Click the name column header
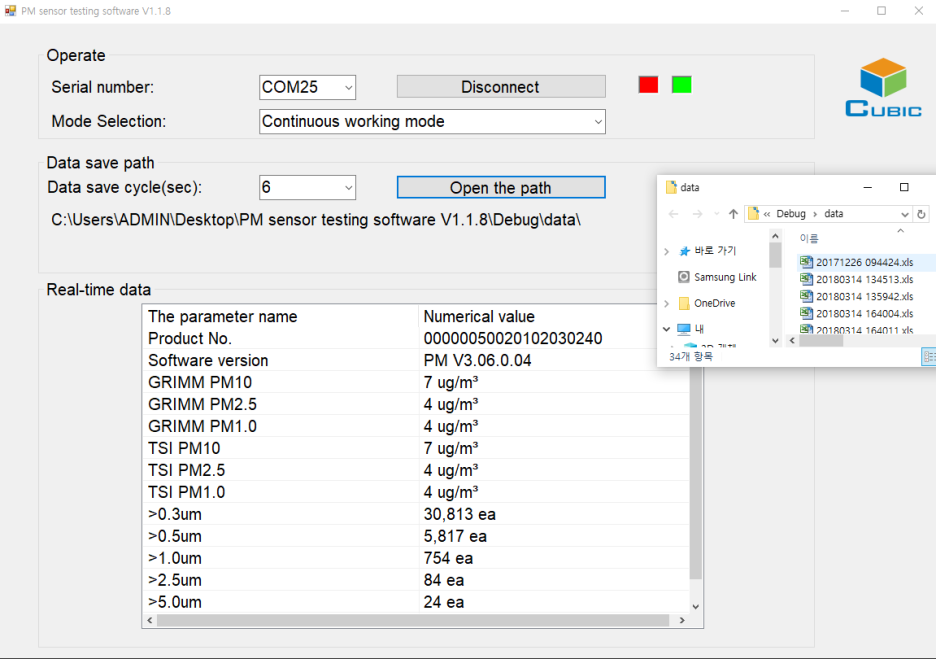This screenshot has width=936, height=659. (809, 239)
